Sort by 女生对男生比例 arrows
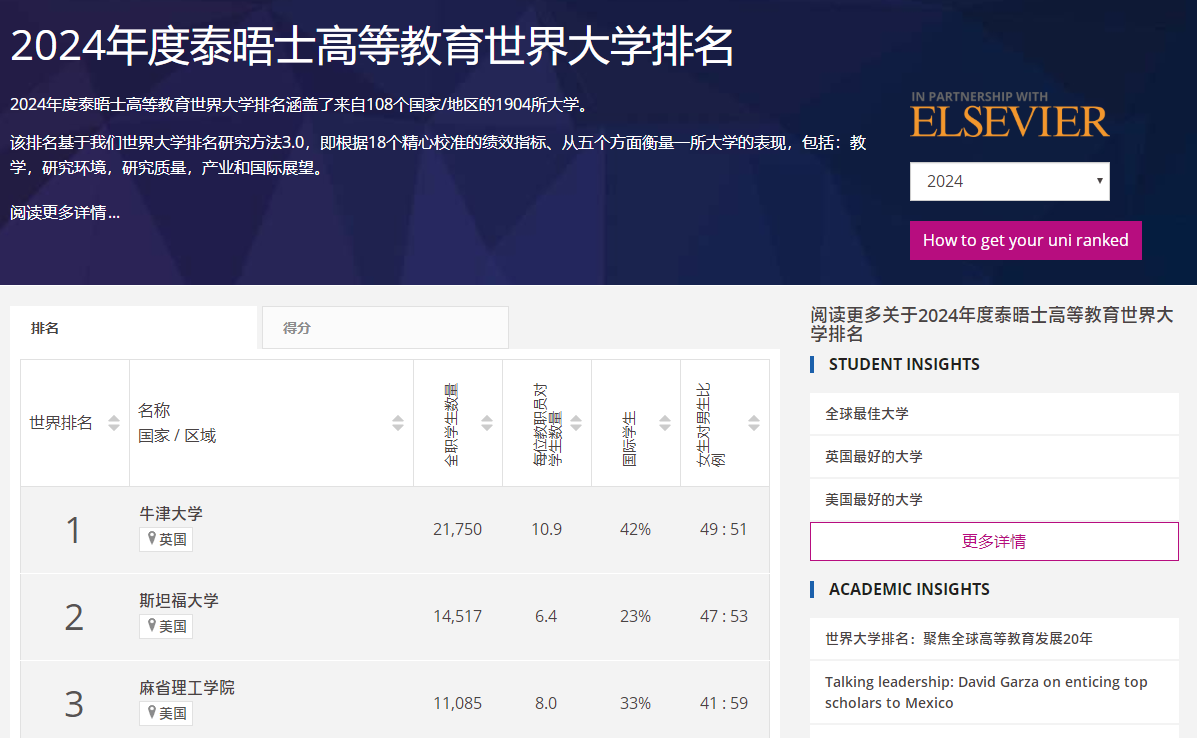 pos(754,423)
